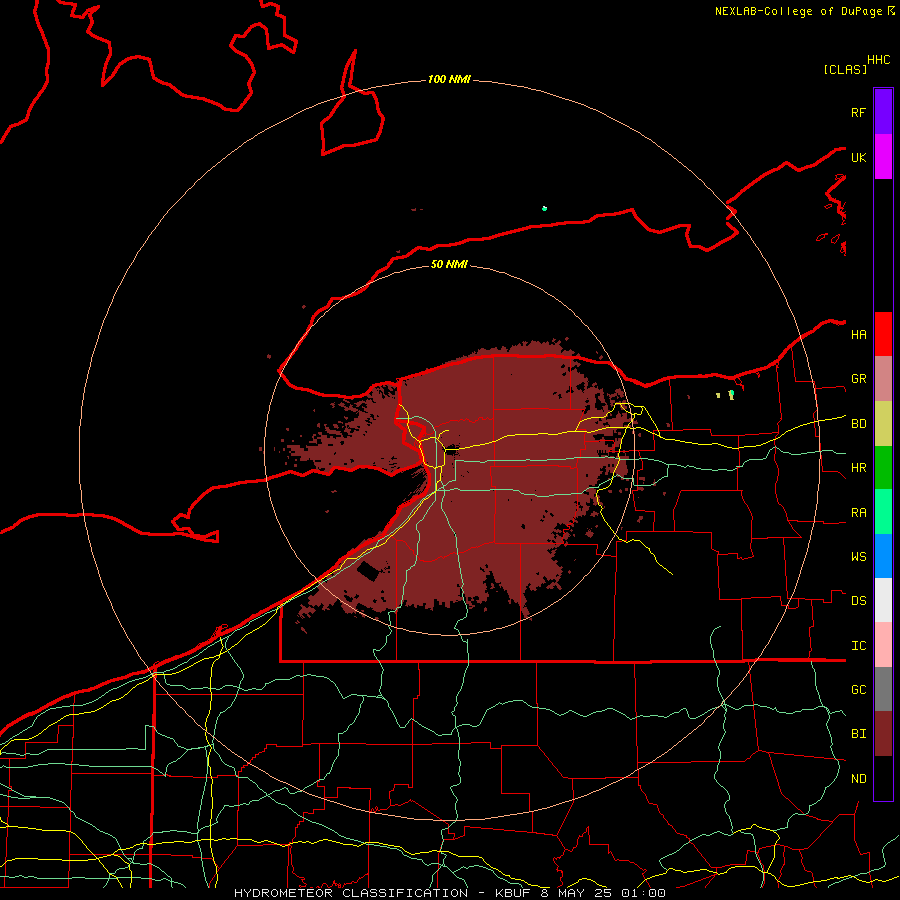The width and height of the screenshot is (900, 900).
Task: Click the GR legend label
Action: point(858,379)
